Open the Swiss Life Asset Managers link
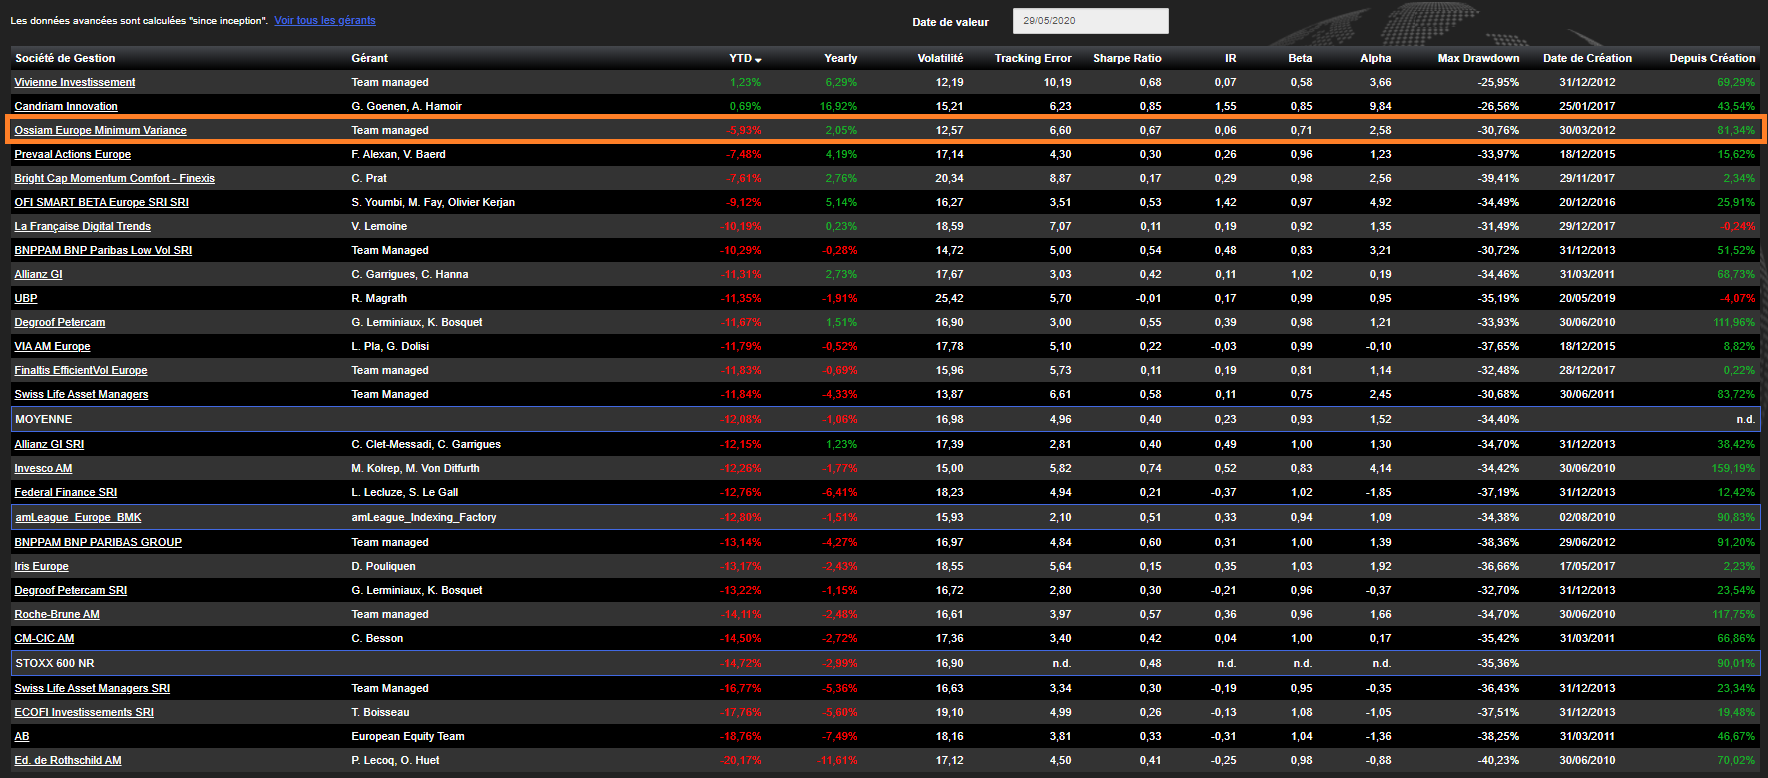1768x778 pixels. (x=81, y=394)
